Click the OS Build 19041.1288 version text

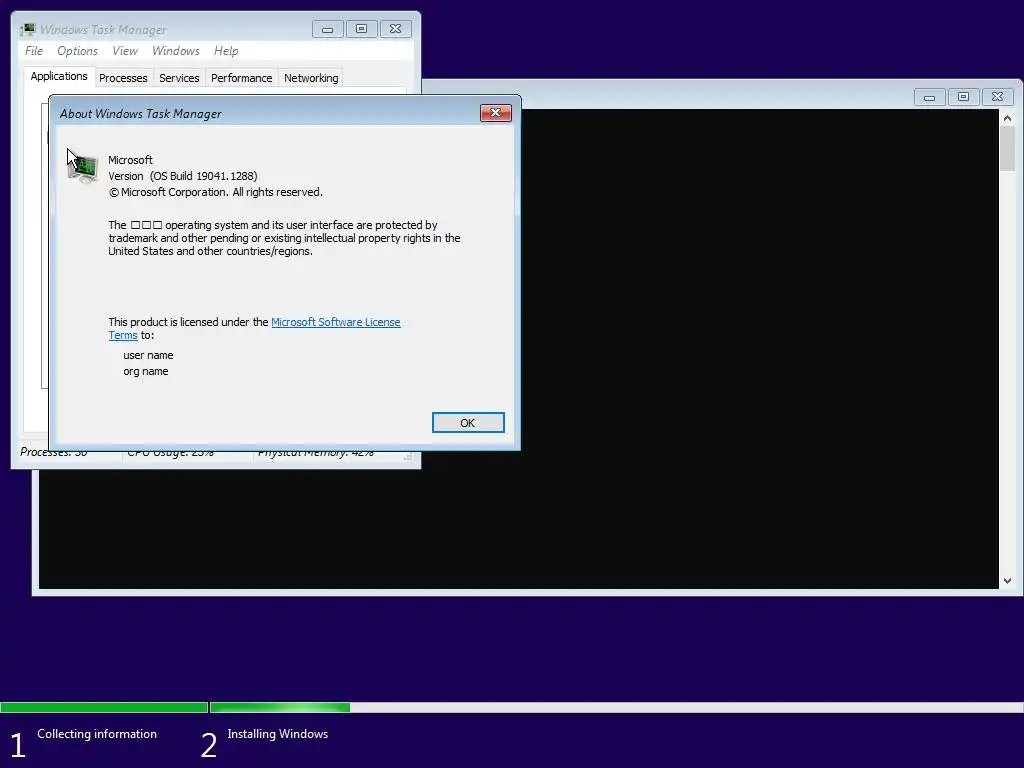tap(183, 176)
